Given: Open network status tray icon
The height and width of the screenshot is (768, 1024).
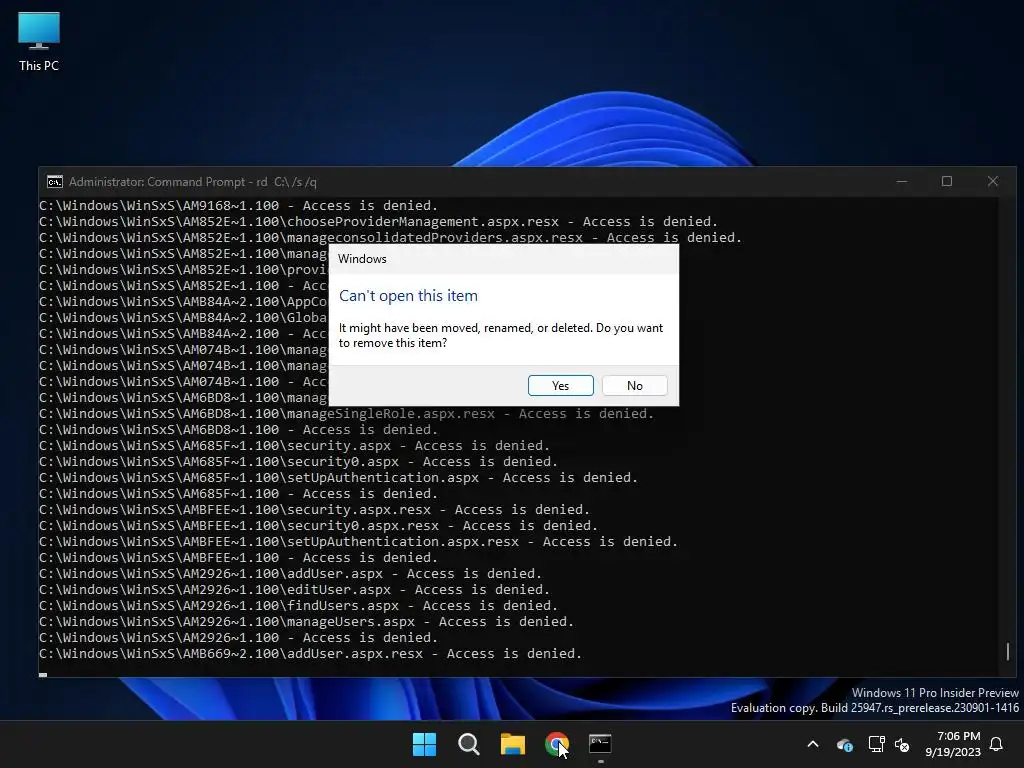Looking at the screenshot, I should pos(876,744).
